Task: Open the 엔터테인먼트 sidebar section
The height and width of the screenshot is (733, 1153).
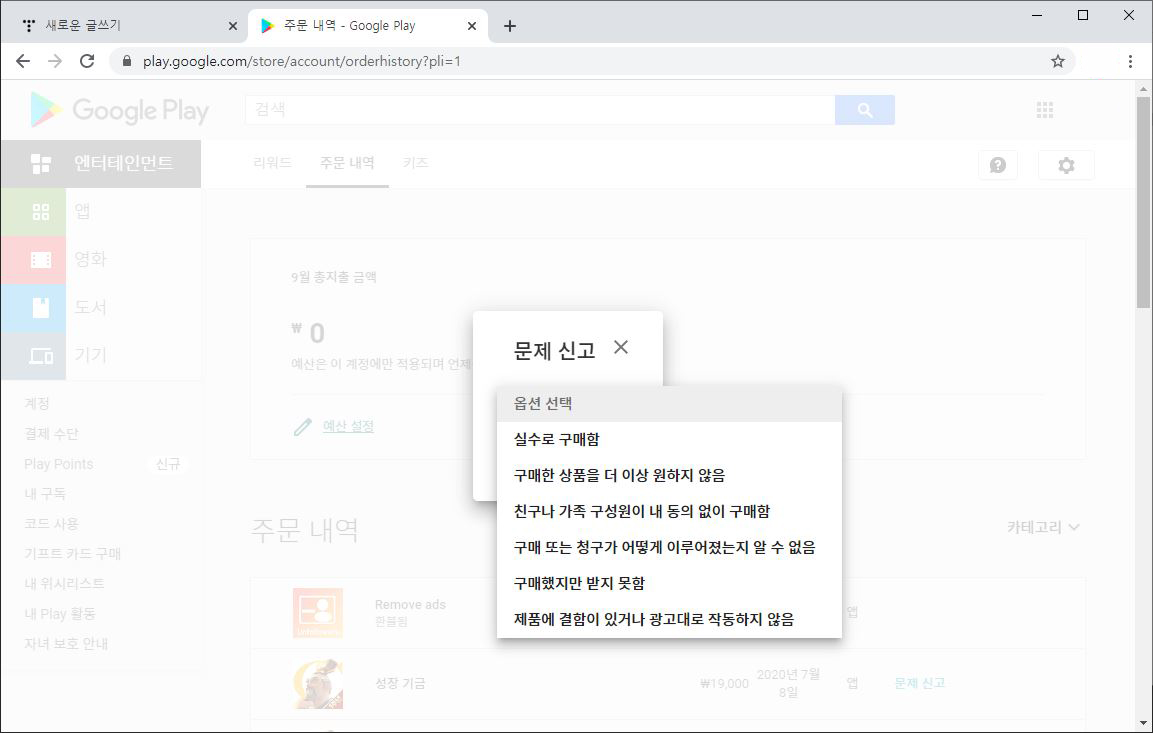Action: click(101, 163)
